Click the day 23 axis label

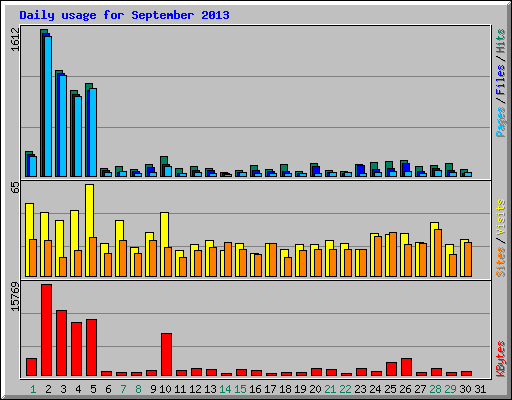360,389
